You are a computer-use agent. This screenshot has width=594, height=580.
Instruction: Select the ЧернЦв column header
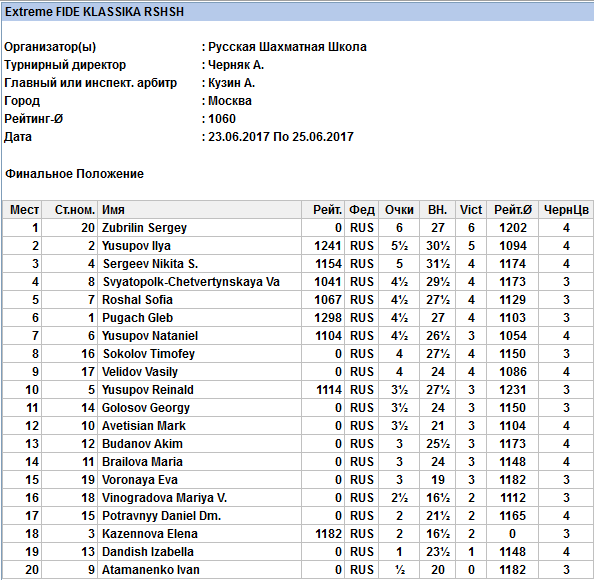566,209
